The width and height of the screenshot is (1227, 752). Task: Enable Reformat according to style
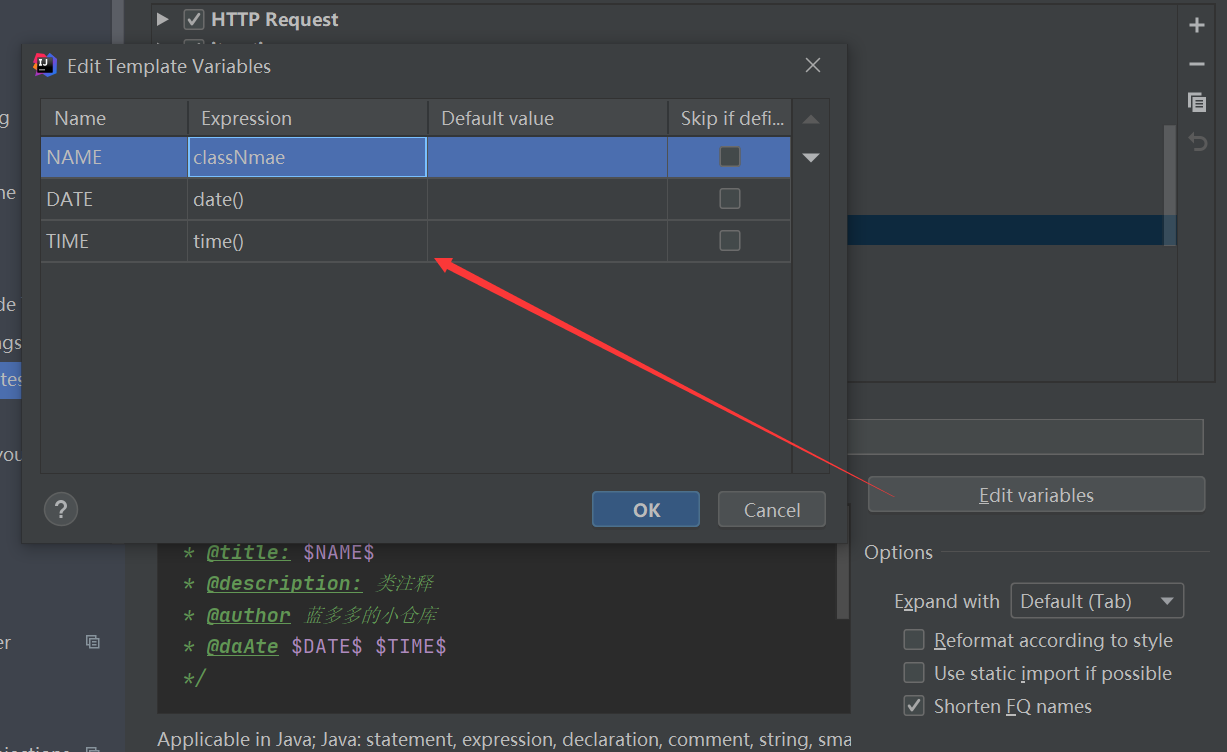pos(913,639)
